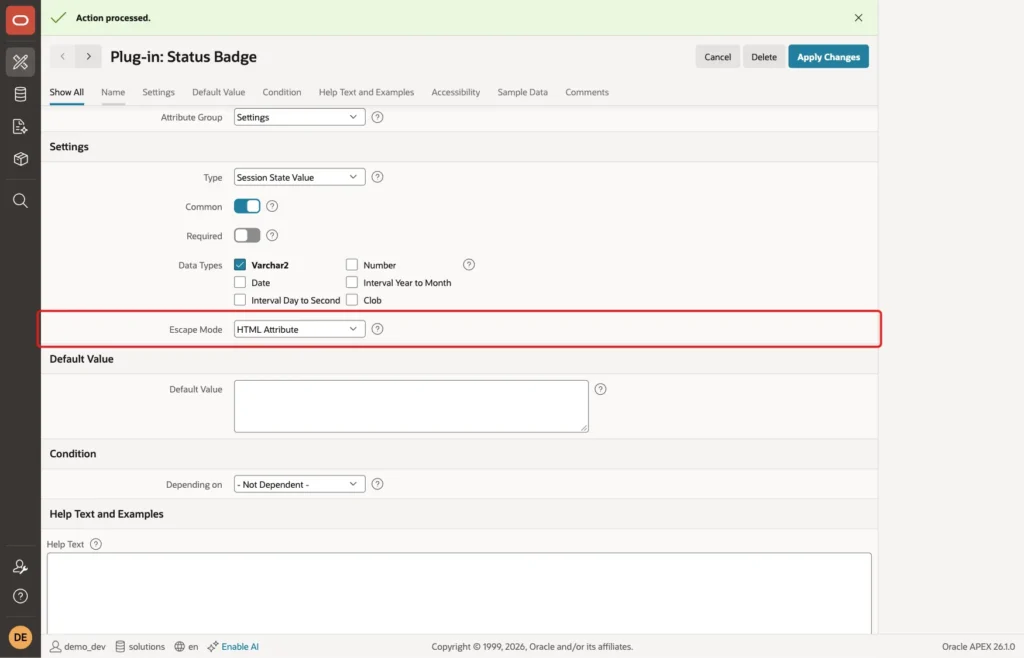Open Gallery cube icon in sidebar
Viewport: 1024px width, 658px height.
(20, 159)
